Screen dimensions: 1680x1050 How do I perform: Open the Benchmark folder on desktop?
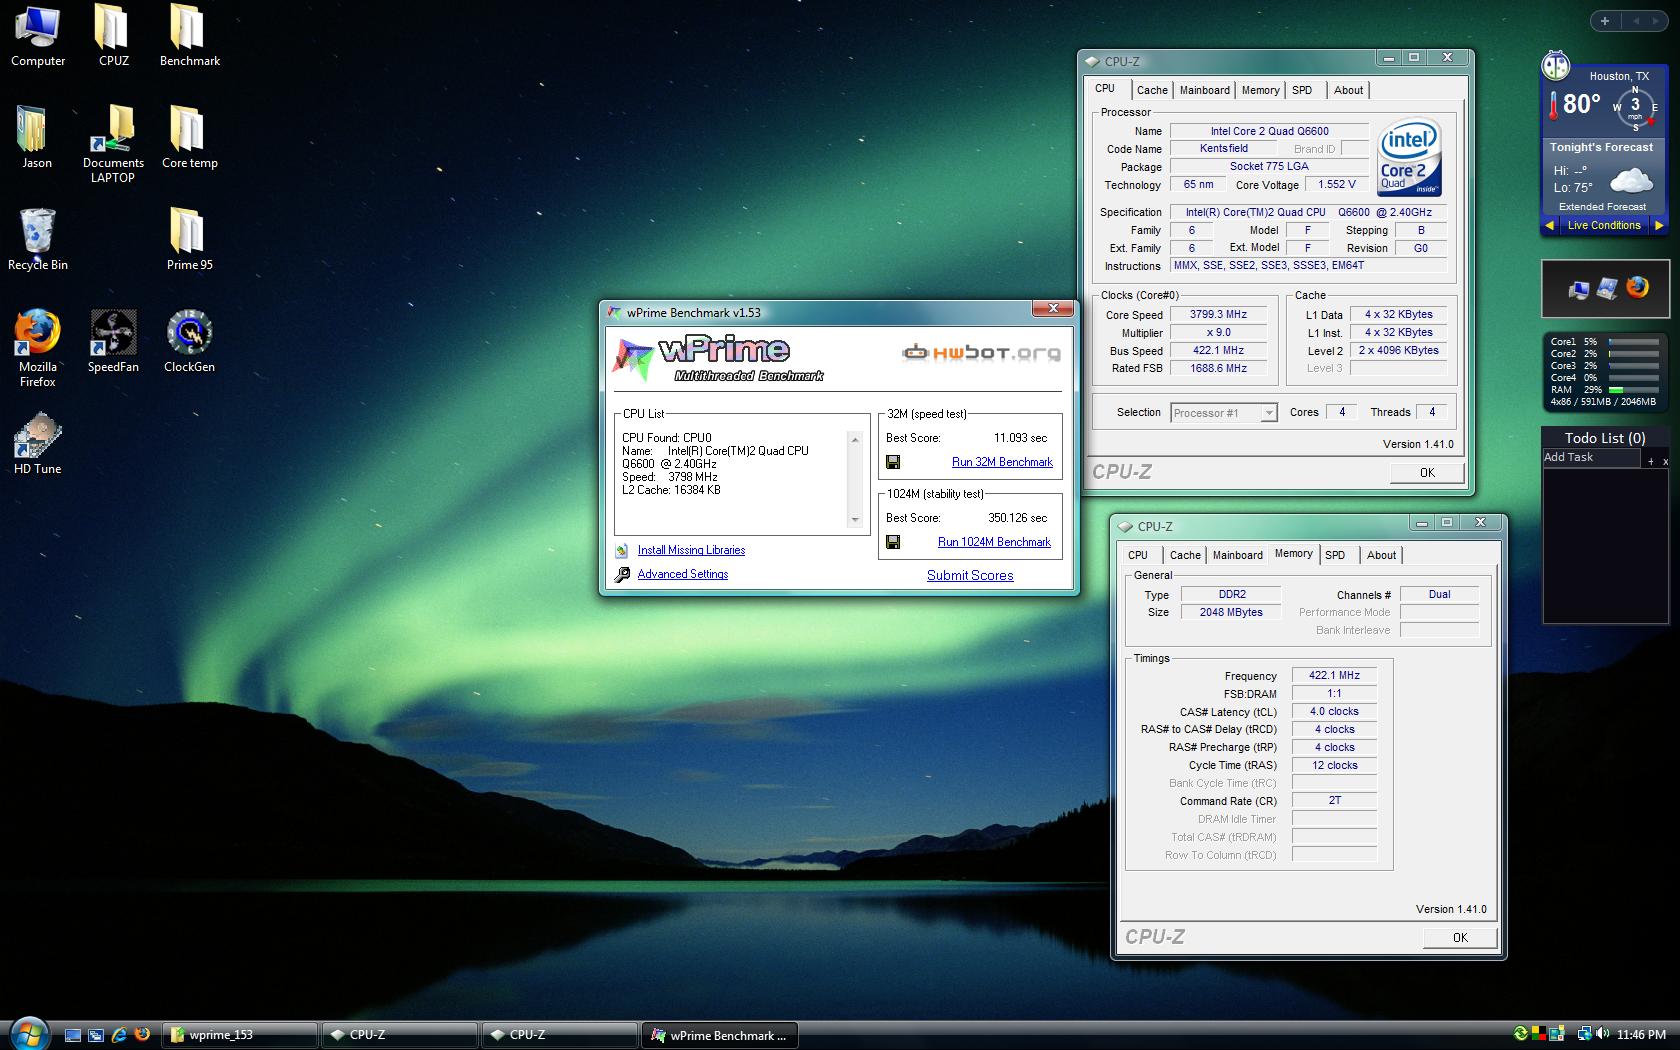click(189, 36)
